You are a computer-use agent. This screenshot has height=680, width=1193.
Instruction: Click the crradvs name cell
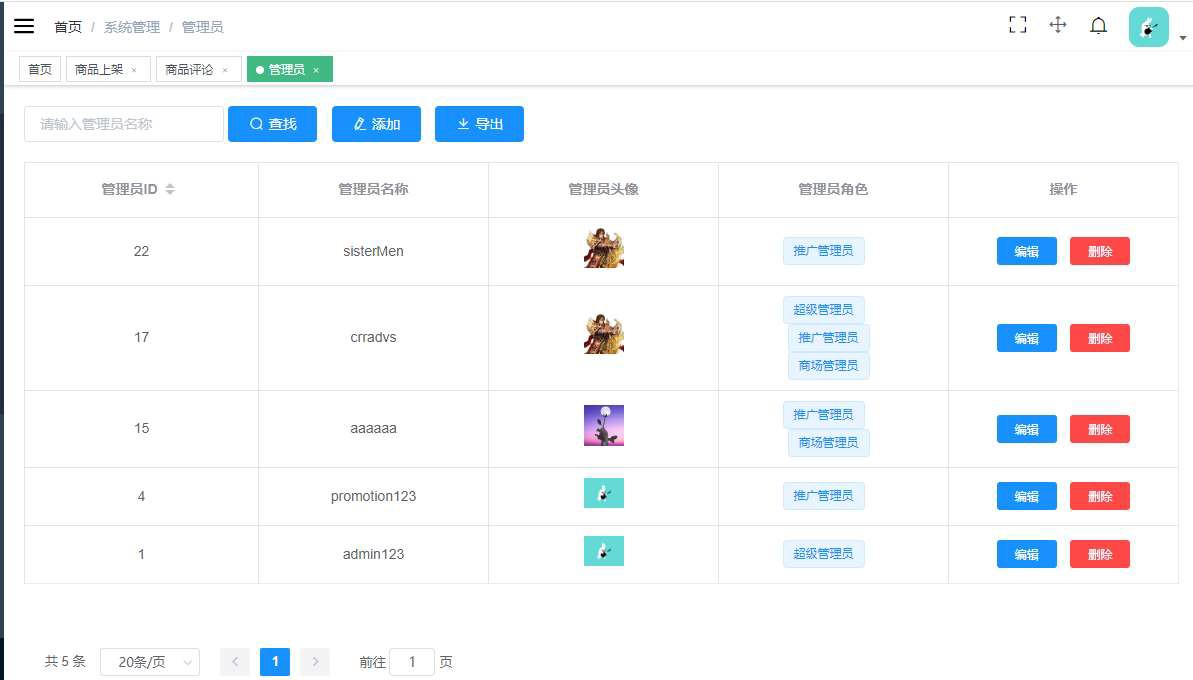coord(373,338)
